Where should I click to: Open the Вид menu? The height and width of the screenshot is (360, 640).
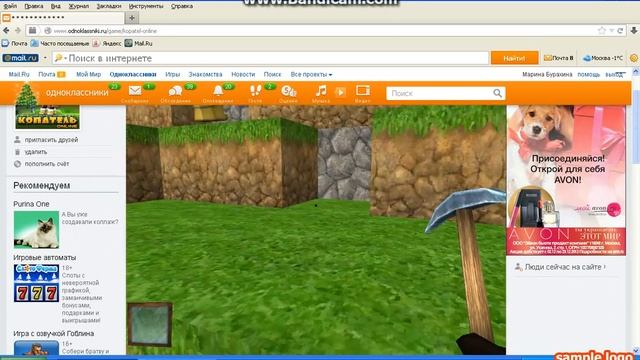(x=56, y=6)
